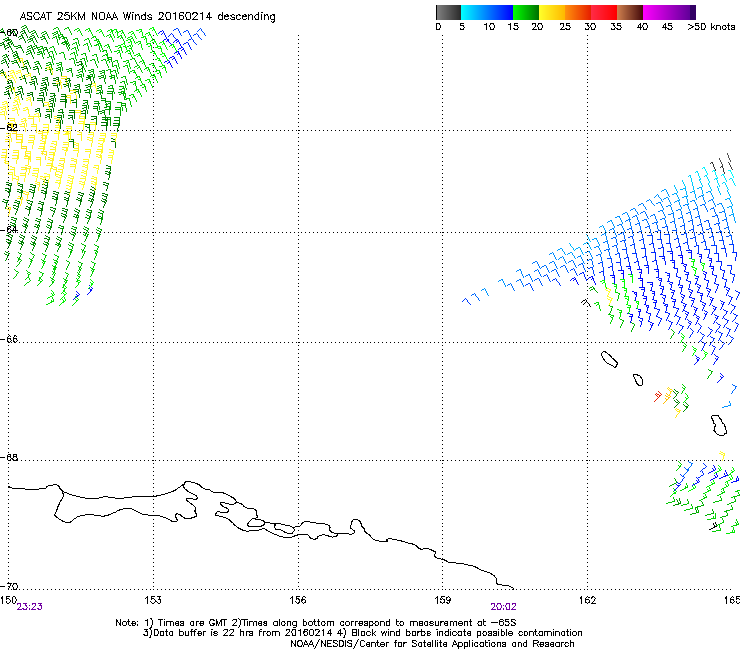Click the yellow 20-25 knots color bar segment
Screen dimensions: 740x650
552,12
